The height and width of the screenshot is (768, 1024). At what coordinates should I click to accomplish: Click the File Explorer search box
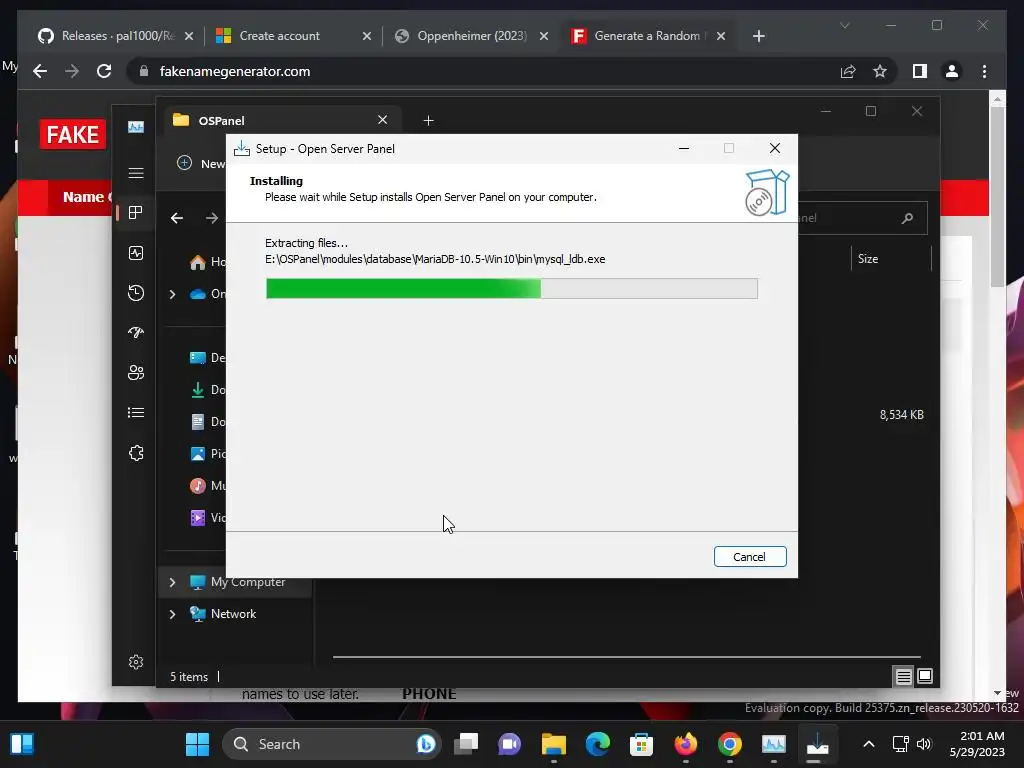click(x=862, y=218)
